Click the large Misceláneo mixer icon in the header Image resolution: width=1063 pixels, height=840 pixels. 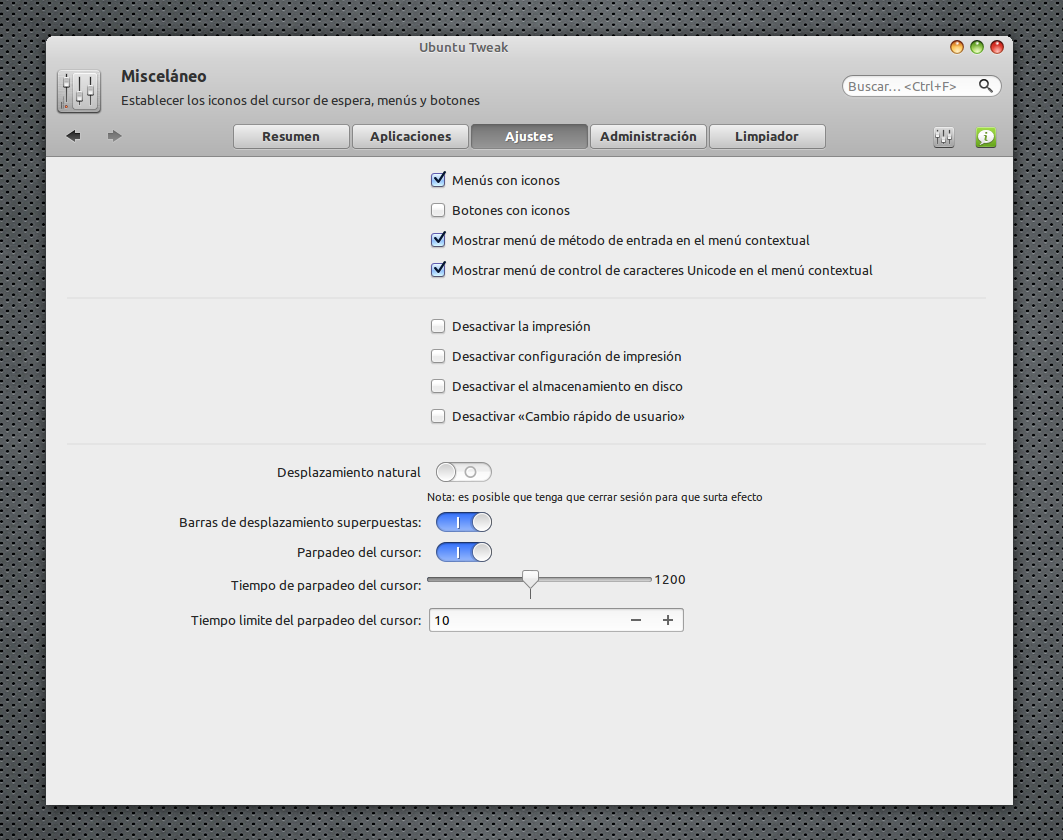(79, 91)
